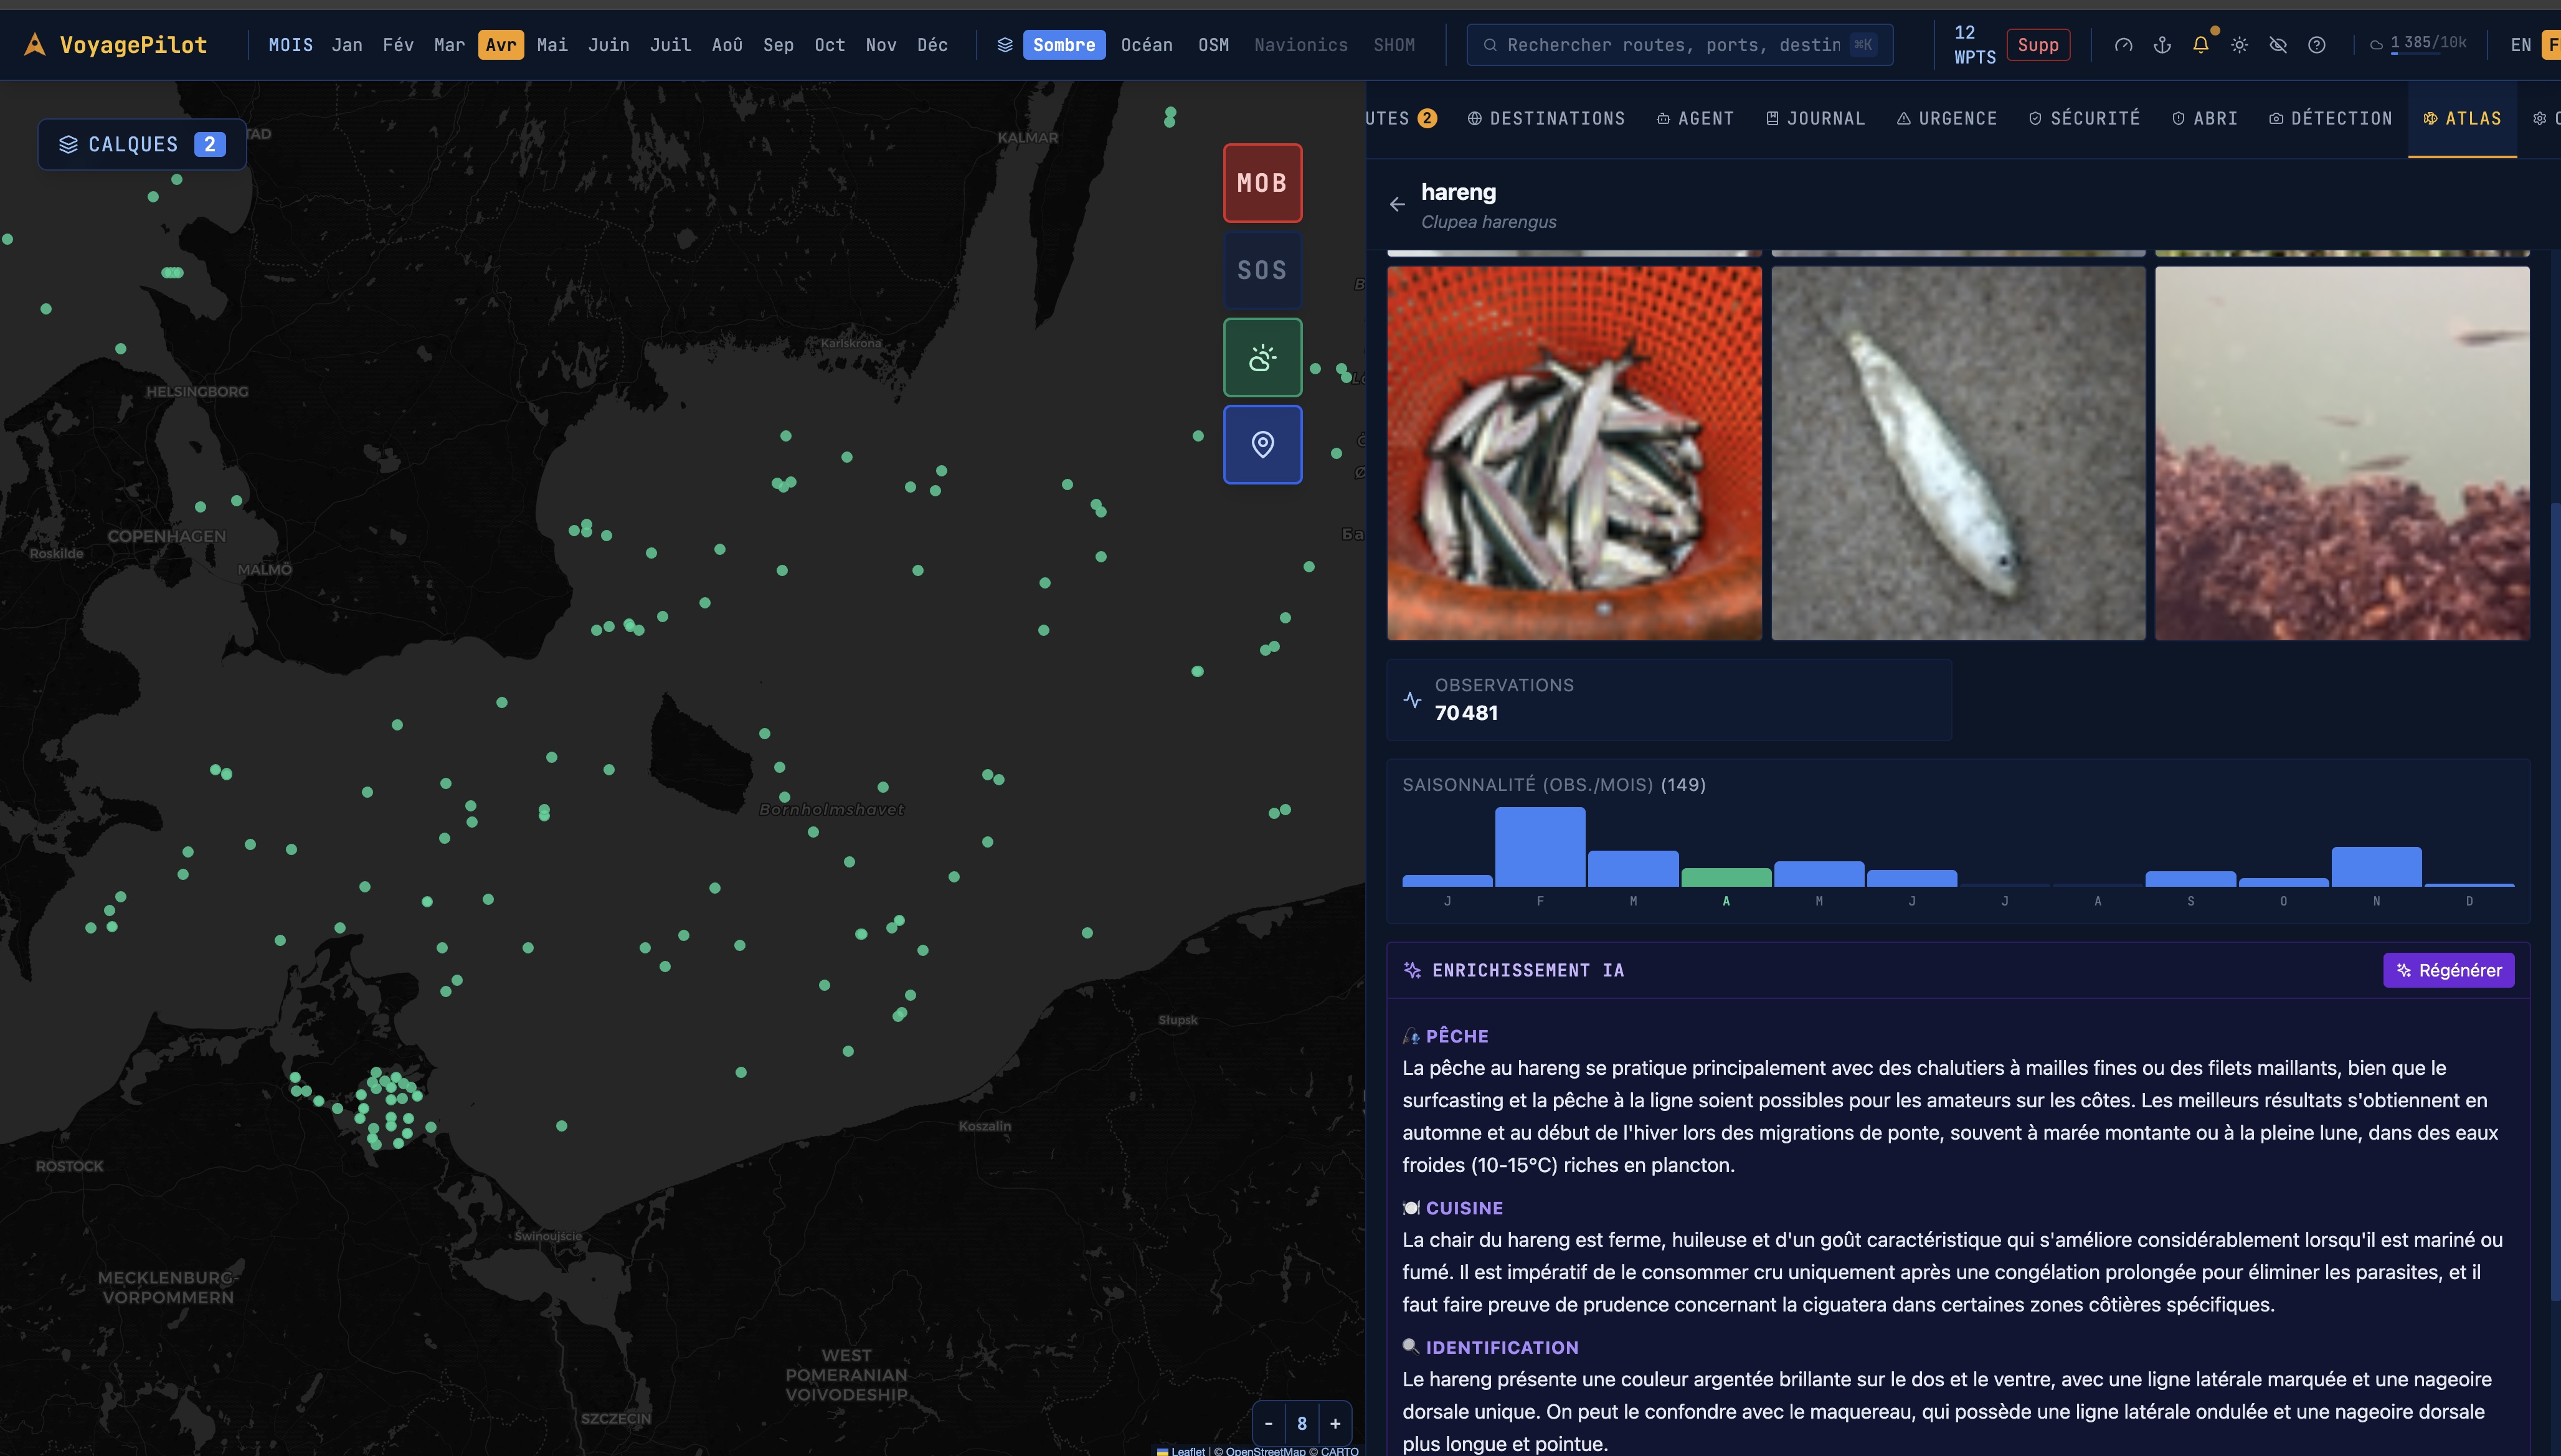This screenshot has width=2561, height=1456.
Task: Select the Atlas tab
Action: click(2462, 118)
